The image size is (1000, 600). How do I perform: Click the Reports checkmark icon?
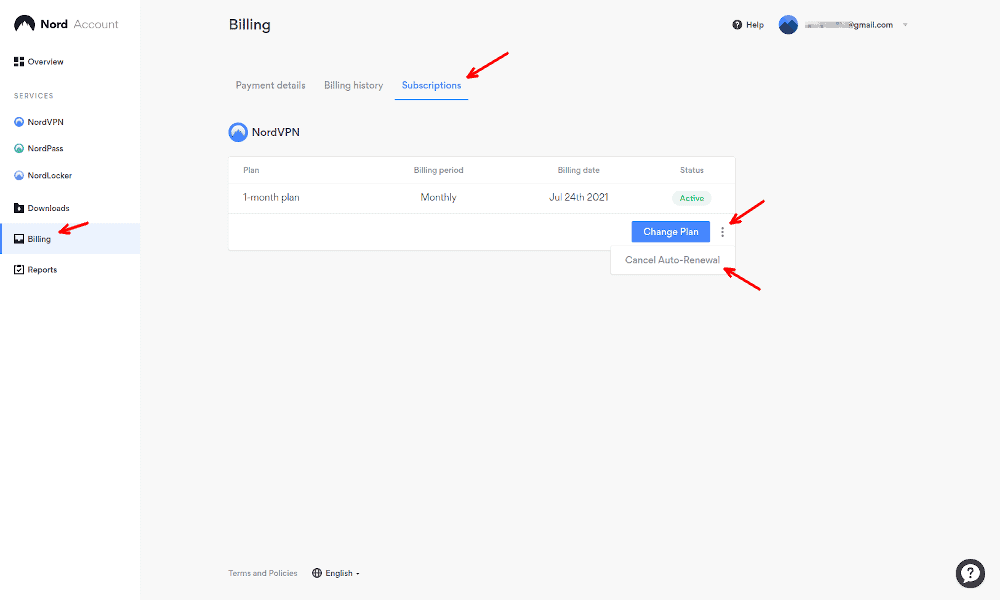[x=18, y=270]
